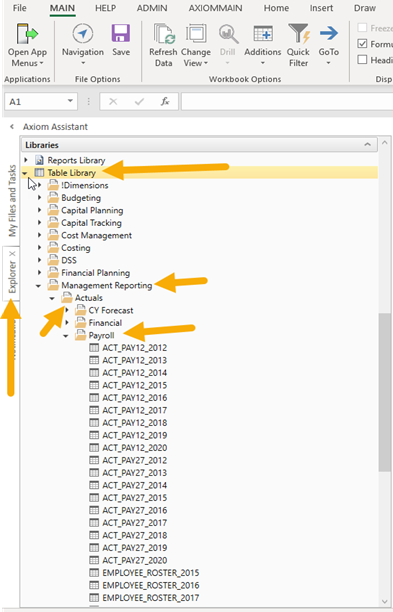Collapse Axiom Assistant pane with left chevron
393x612 pixels.
[12, 126]
